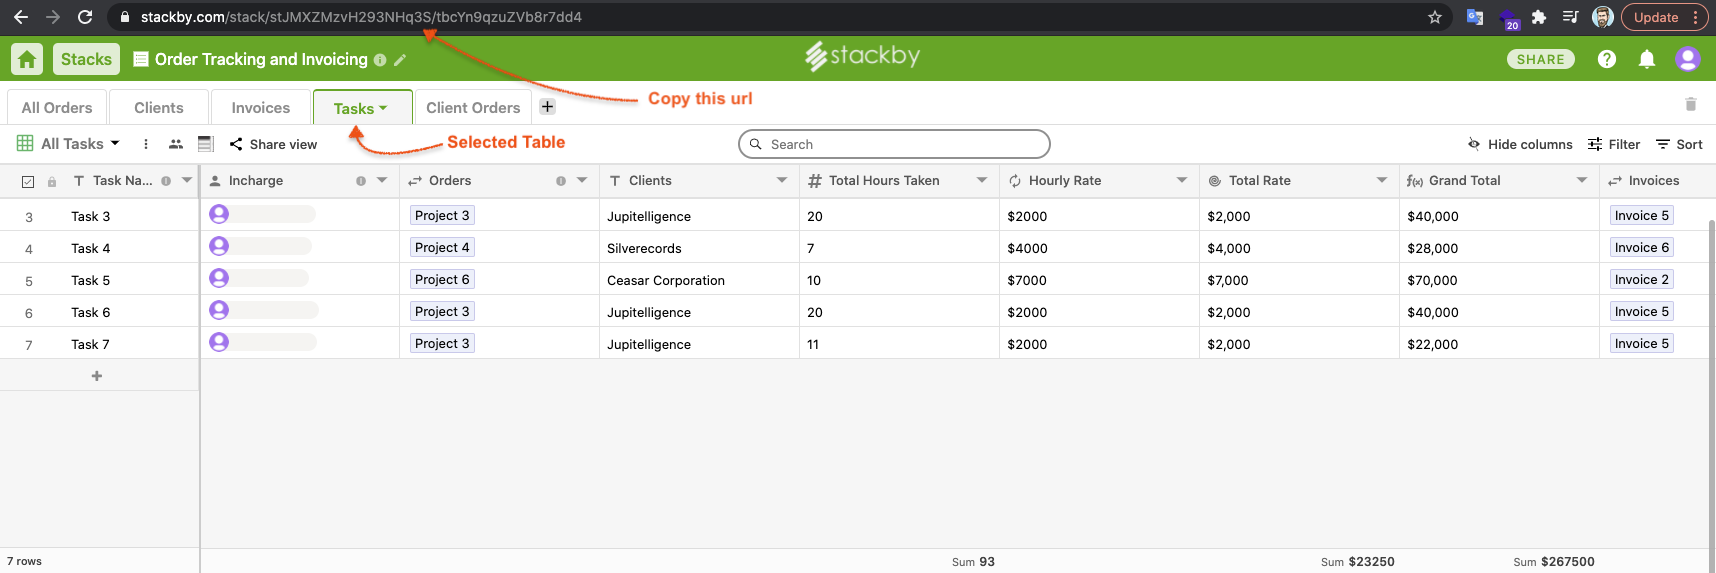1716x573 pixels.
Task: Click the pencil icon to rename stack
Action: pos(400,60)
